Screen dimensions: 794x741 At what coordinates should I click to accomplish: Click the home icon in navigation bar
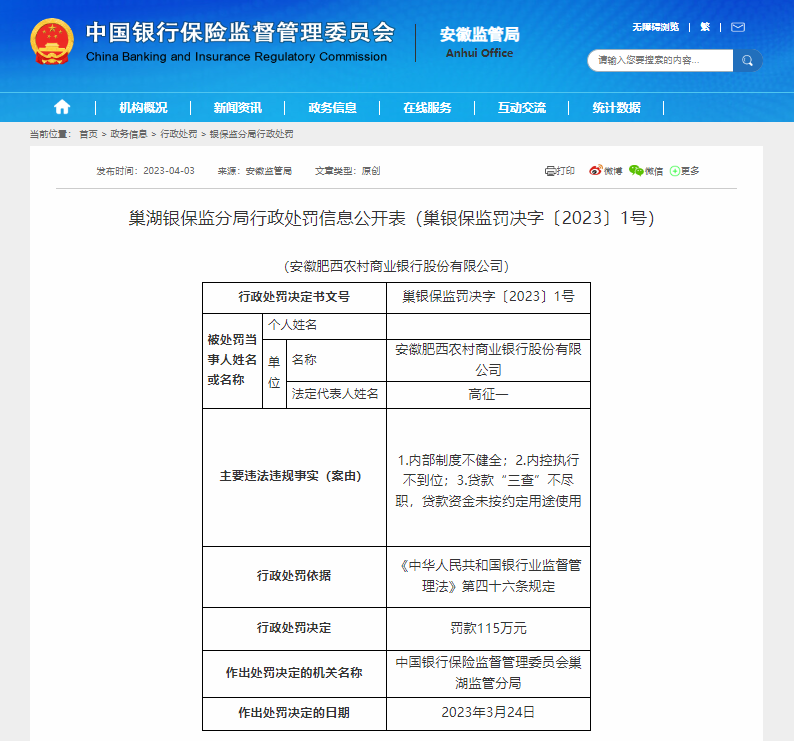point(62,107)
